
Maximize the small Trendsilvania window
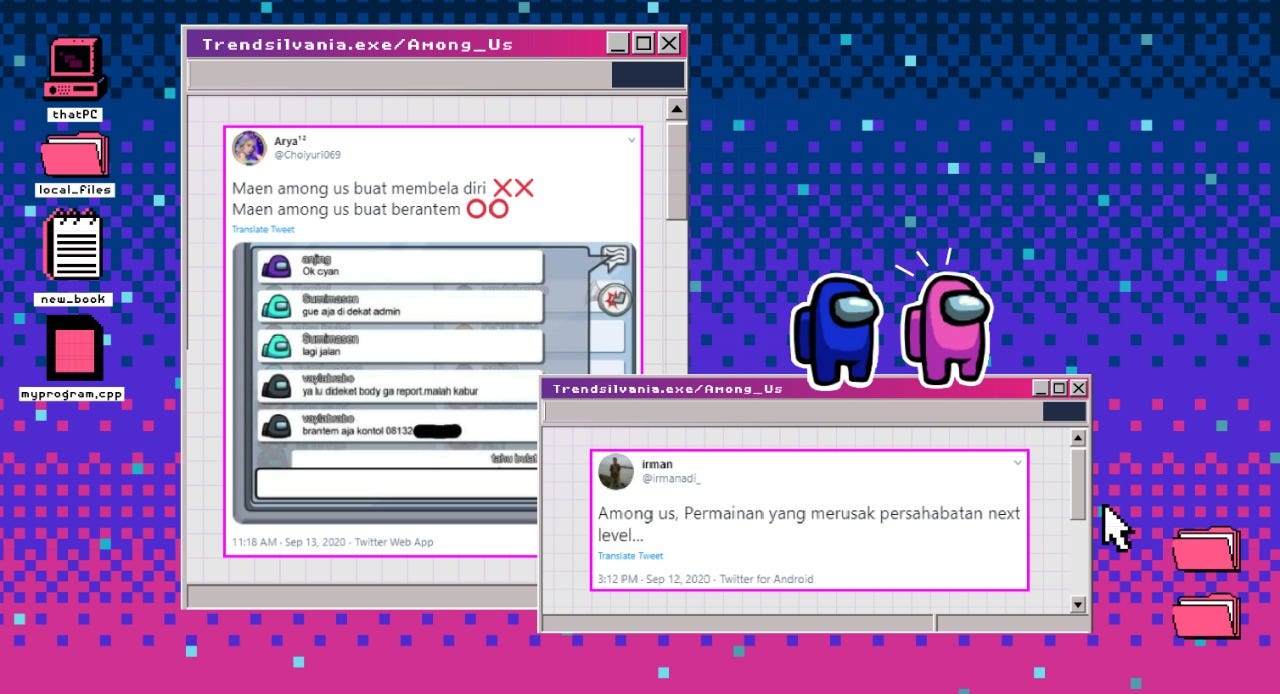coord(1060,388)
